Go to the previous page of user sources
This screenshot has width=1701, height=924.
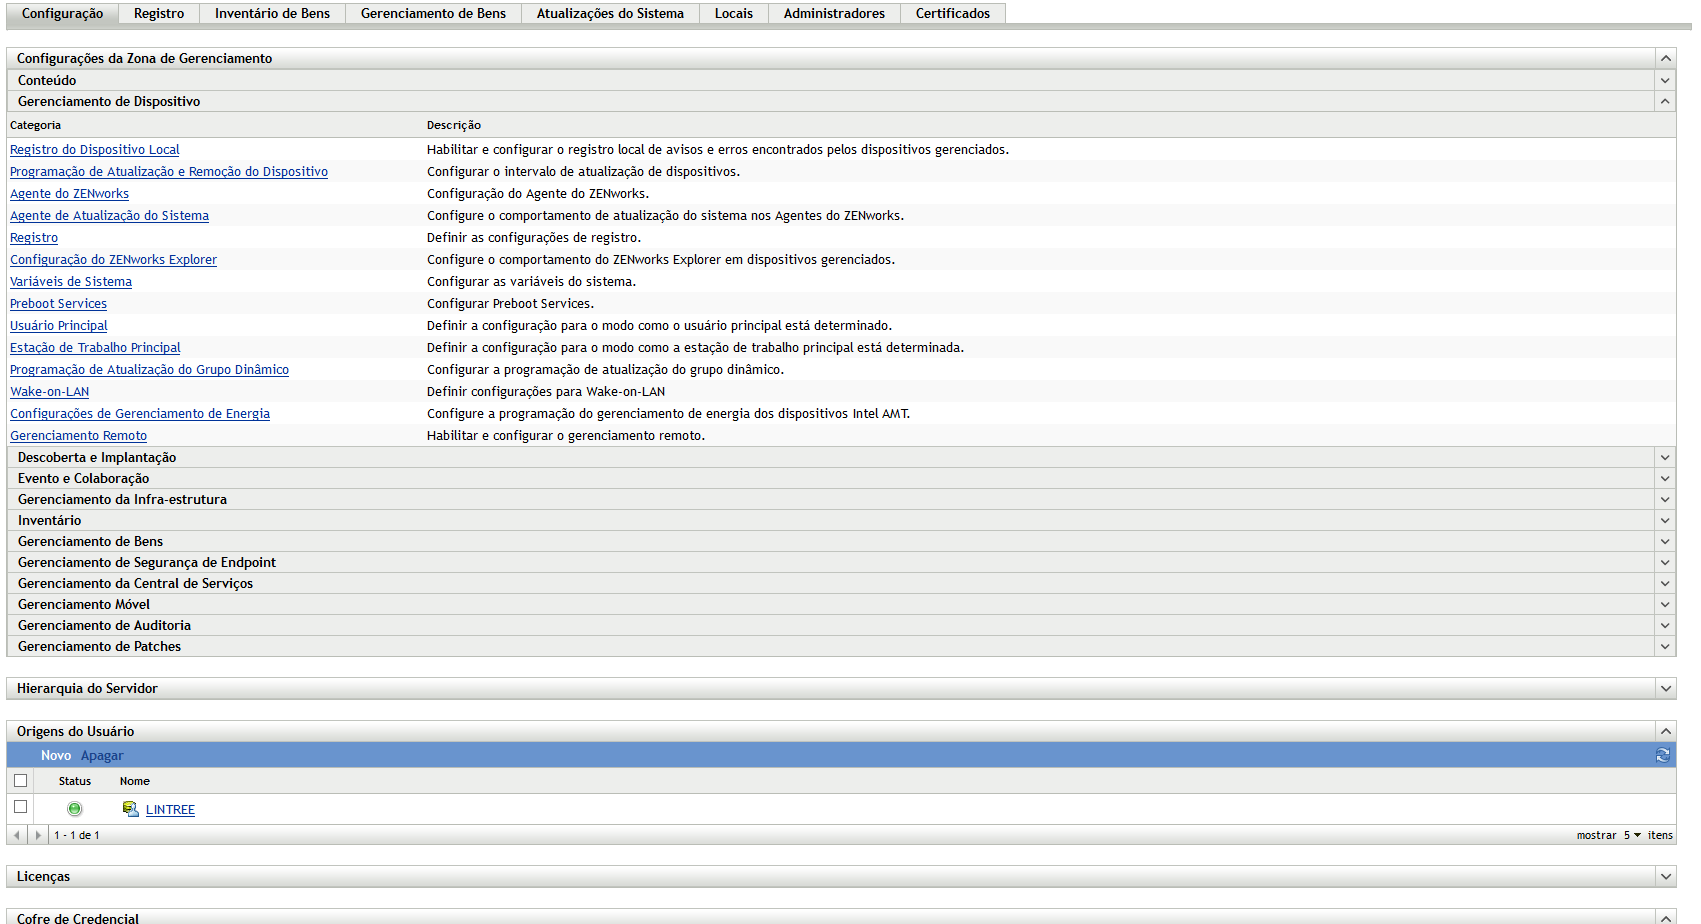click(x=17, y=835)
